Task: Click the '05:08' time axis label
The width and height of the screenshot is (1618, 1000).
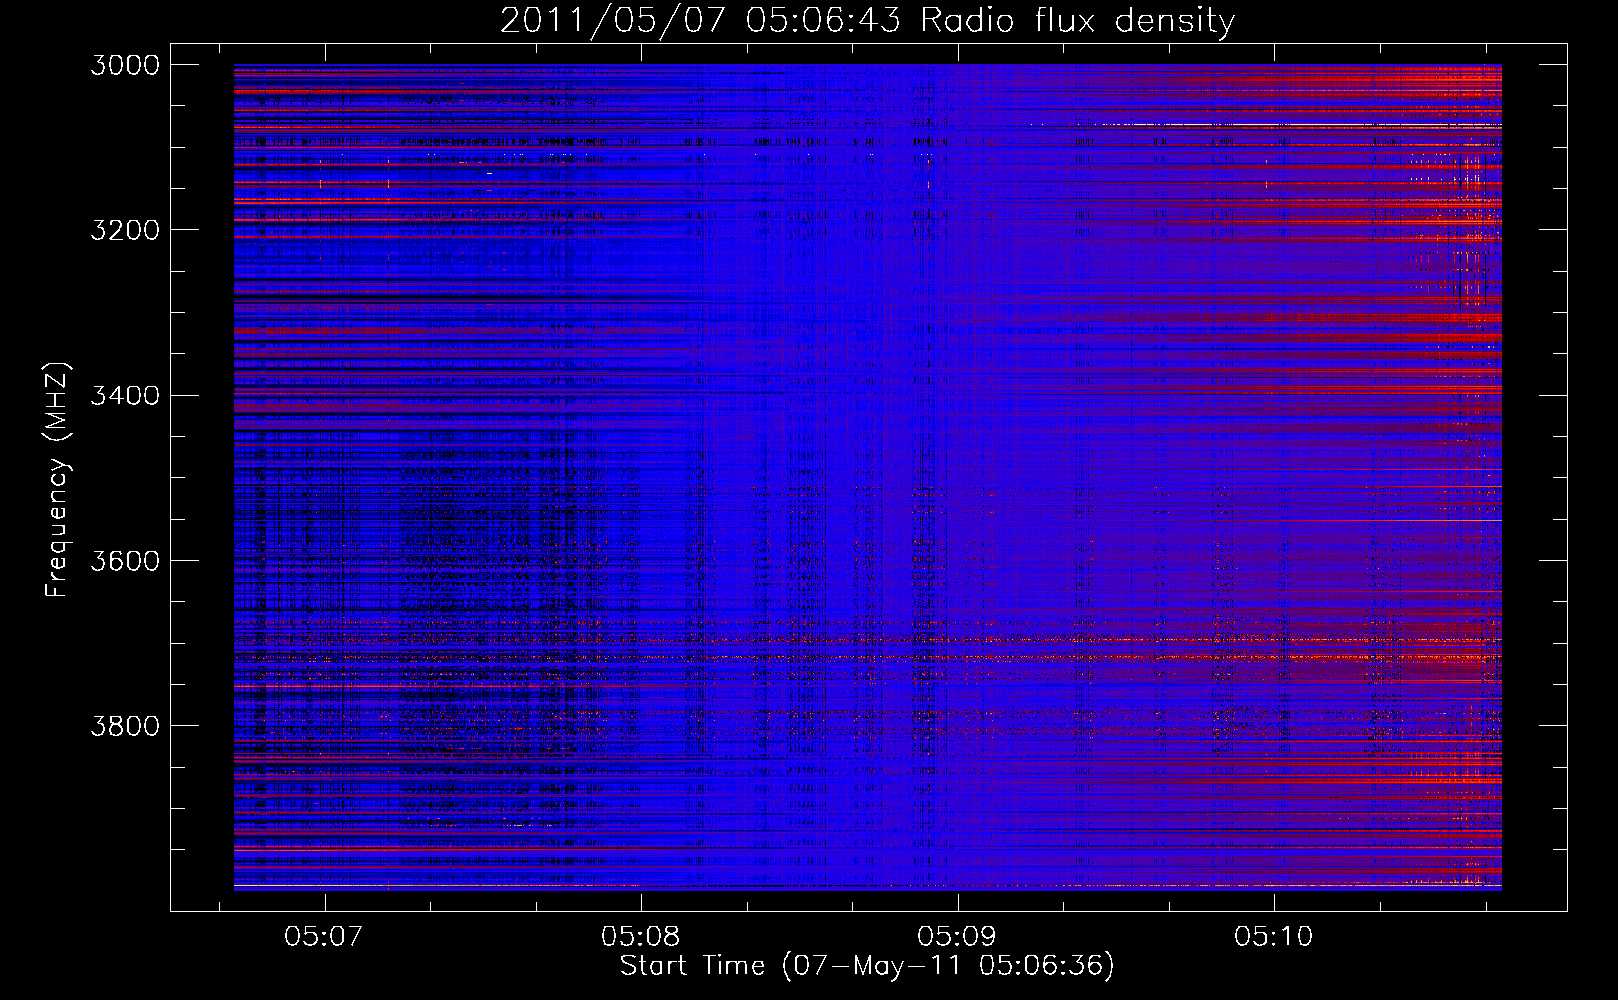Action: 640,937
